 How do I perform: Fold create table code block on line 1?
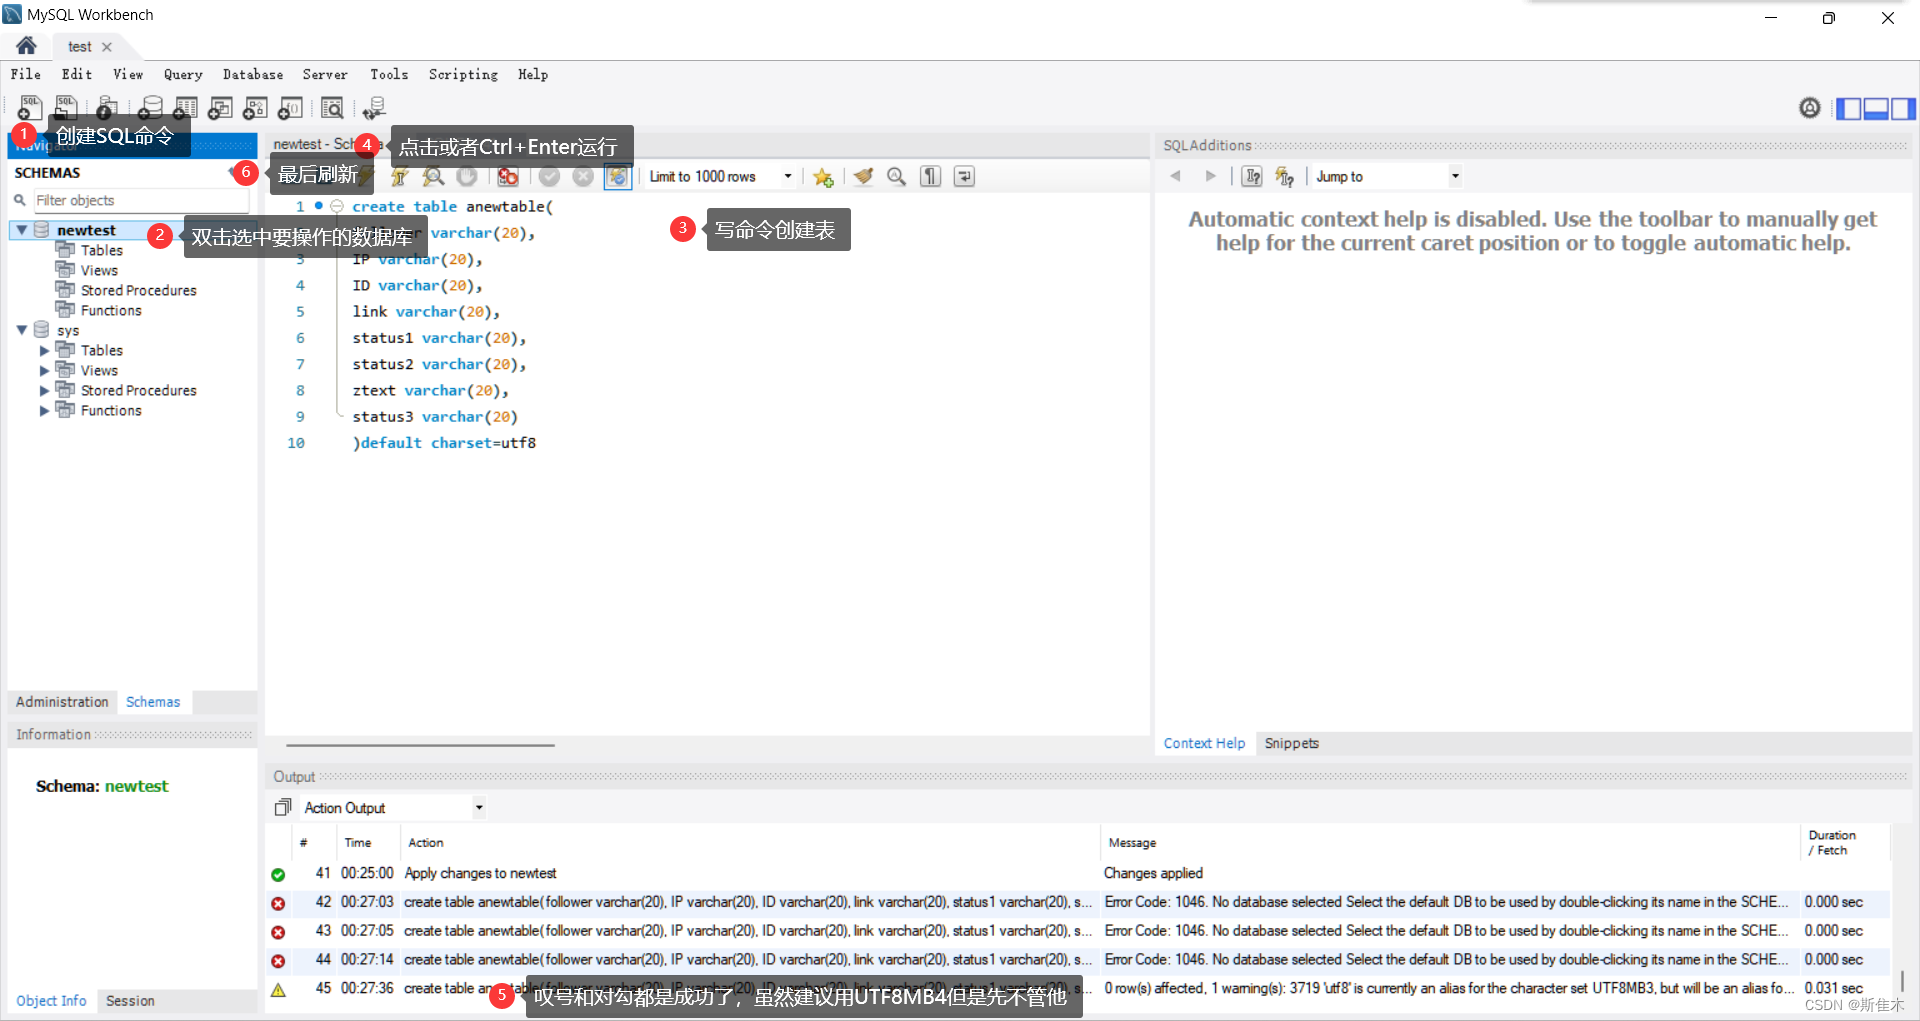[x=337, y=207]
